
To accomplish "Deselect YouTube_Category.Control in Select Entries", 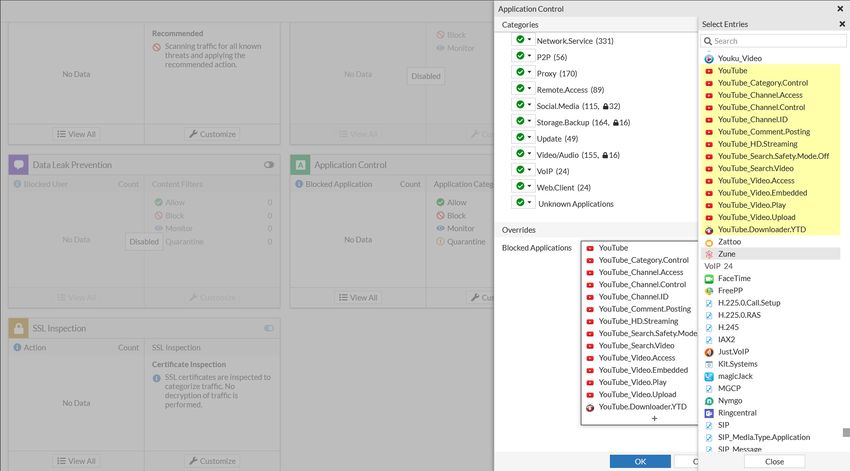I will click(x=770, y=83).
